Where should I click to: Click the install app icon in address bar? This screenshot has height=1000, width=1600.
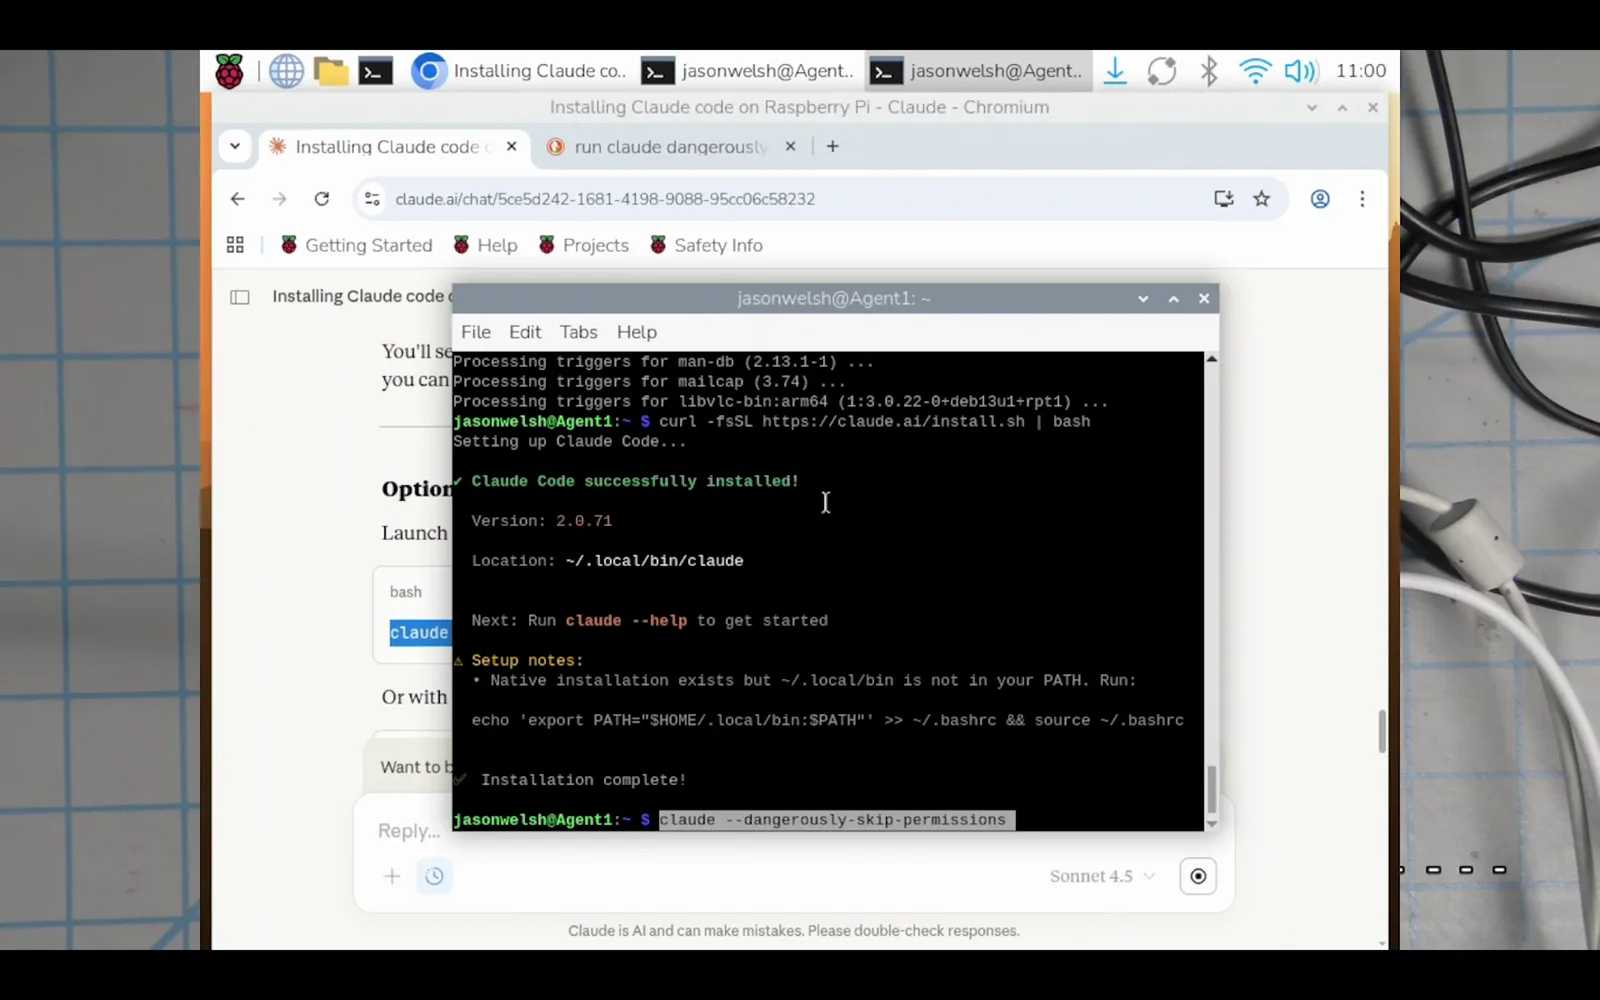tap(1224, 199)
